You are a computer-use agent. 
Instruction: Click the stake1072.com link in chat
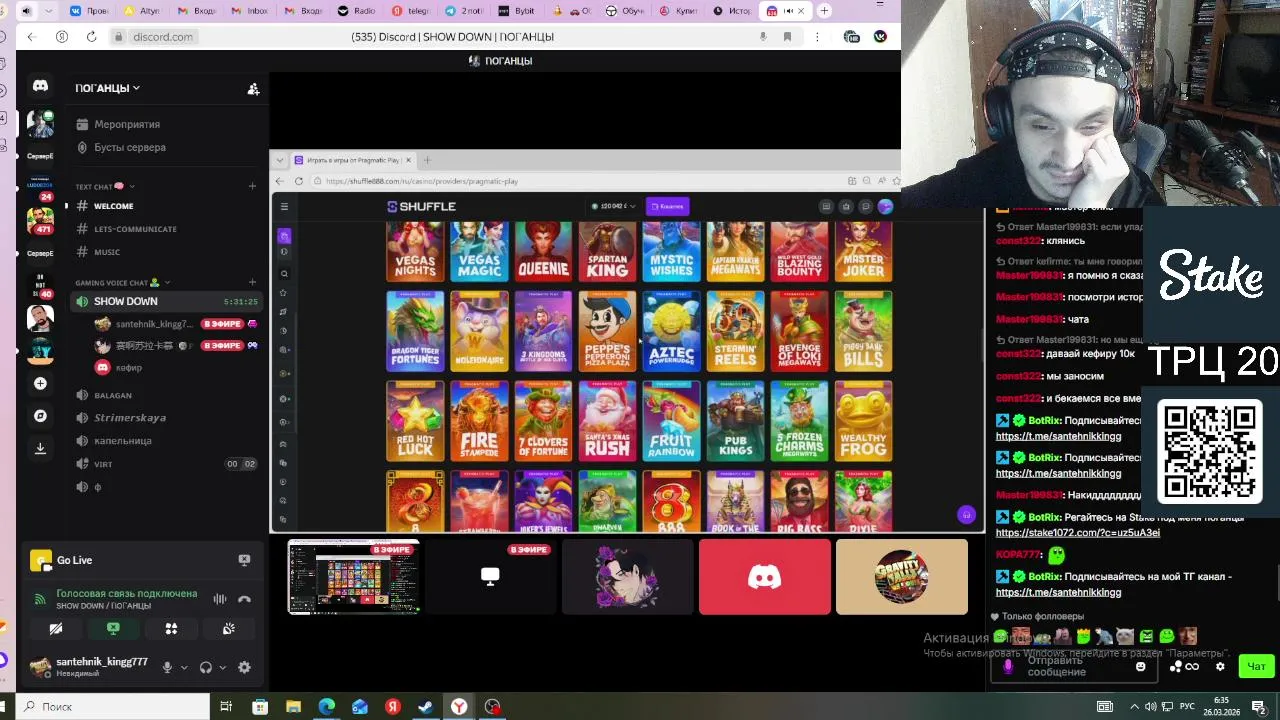pyautogui.click(x=1078, y=533)
